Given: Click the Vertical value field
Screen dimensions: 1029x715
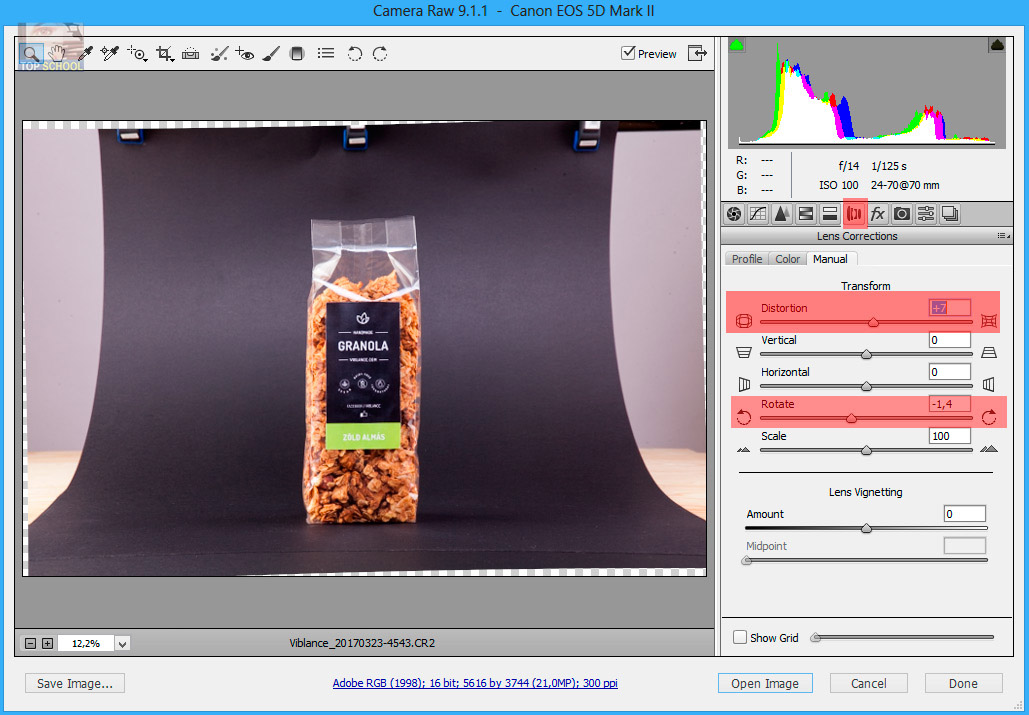Looking at the screenshot, I should [950, 340].
